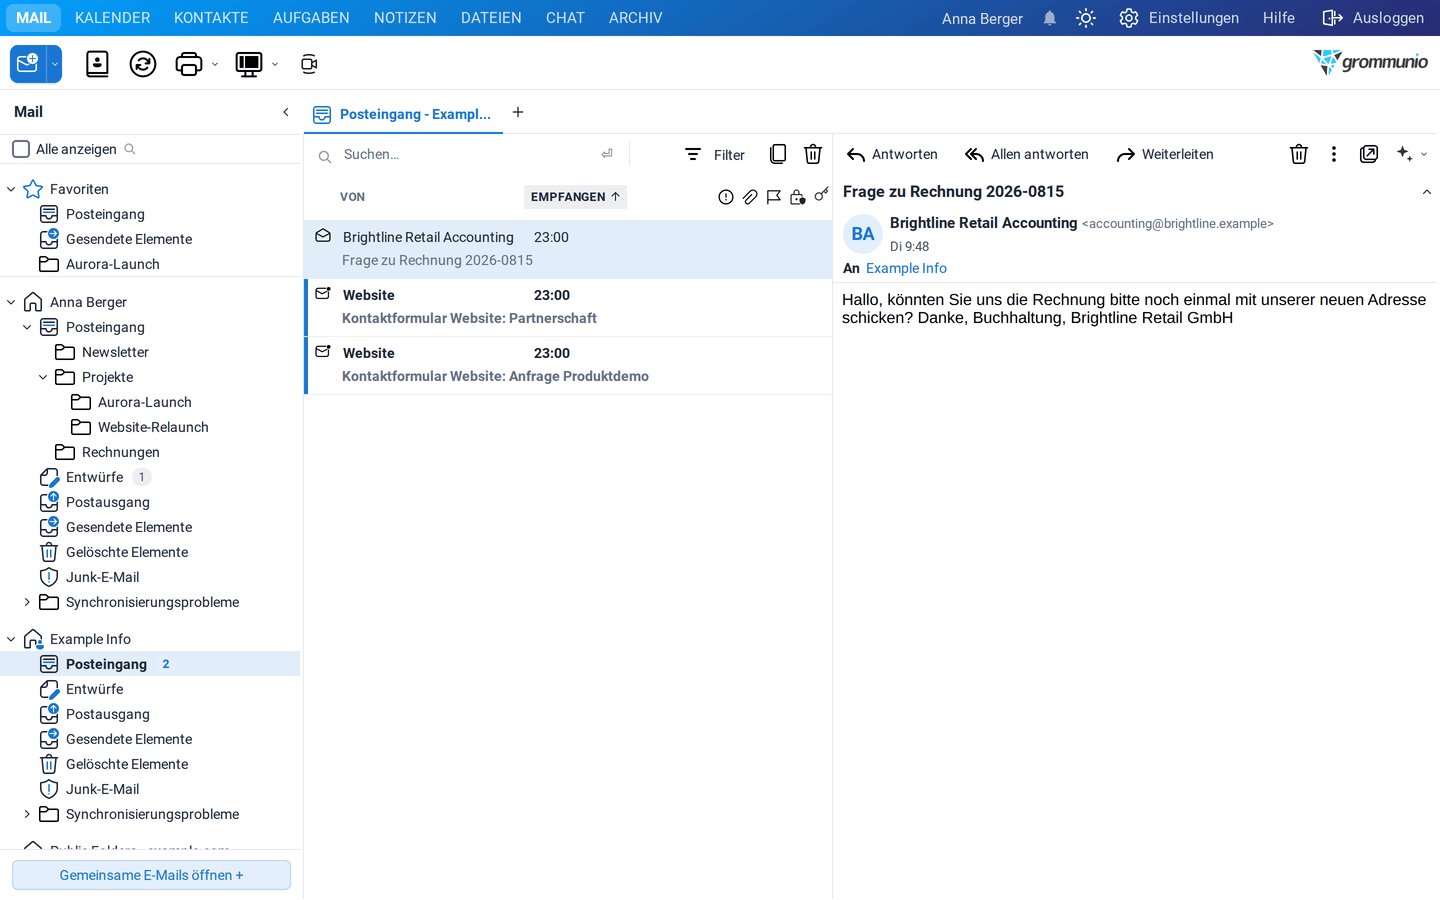The width and height of the screenshot is (1440, 900).
Task: Open the Filter button in mail list
Action: tap(715, 154)
